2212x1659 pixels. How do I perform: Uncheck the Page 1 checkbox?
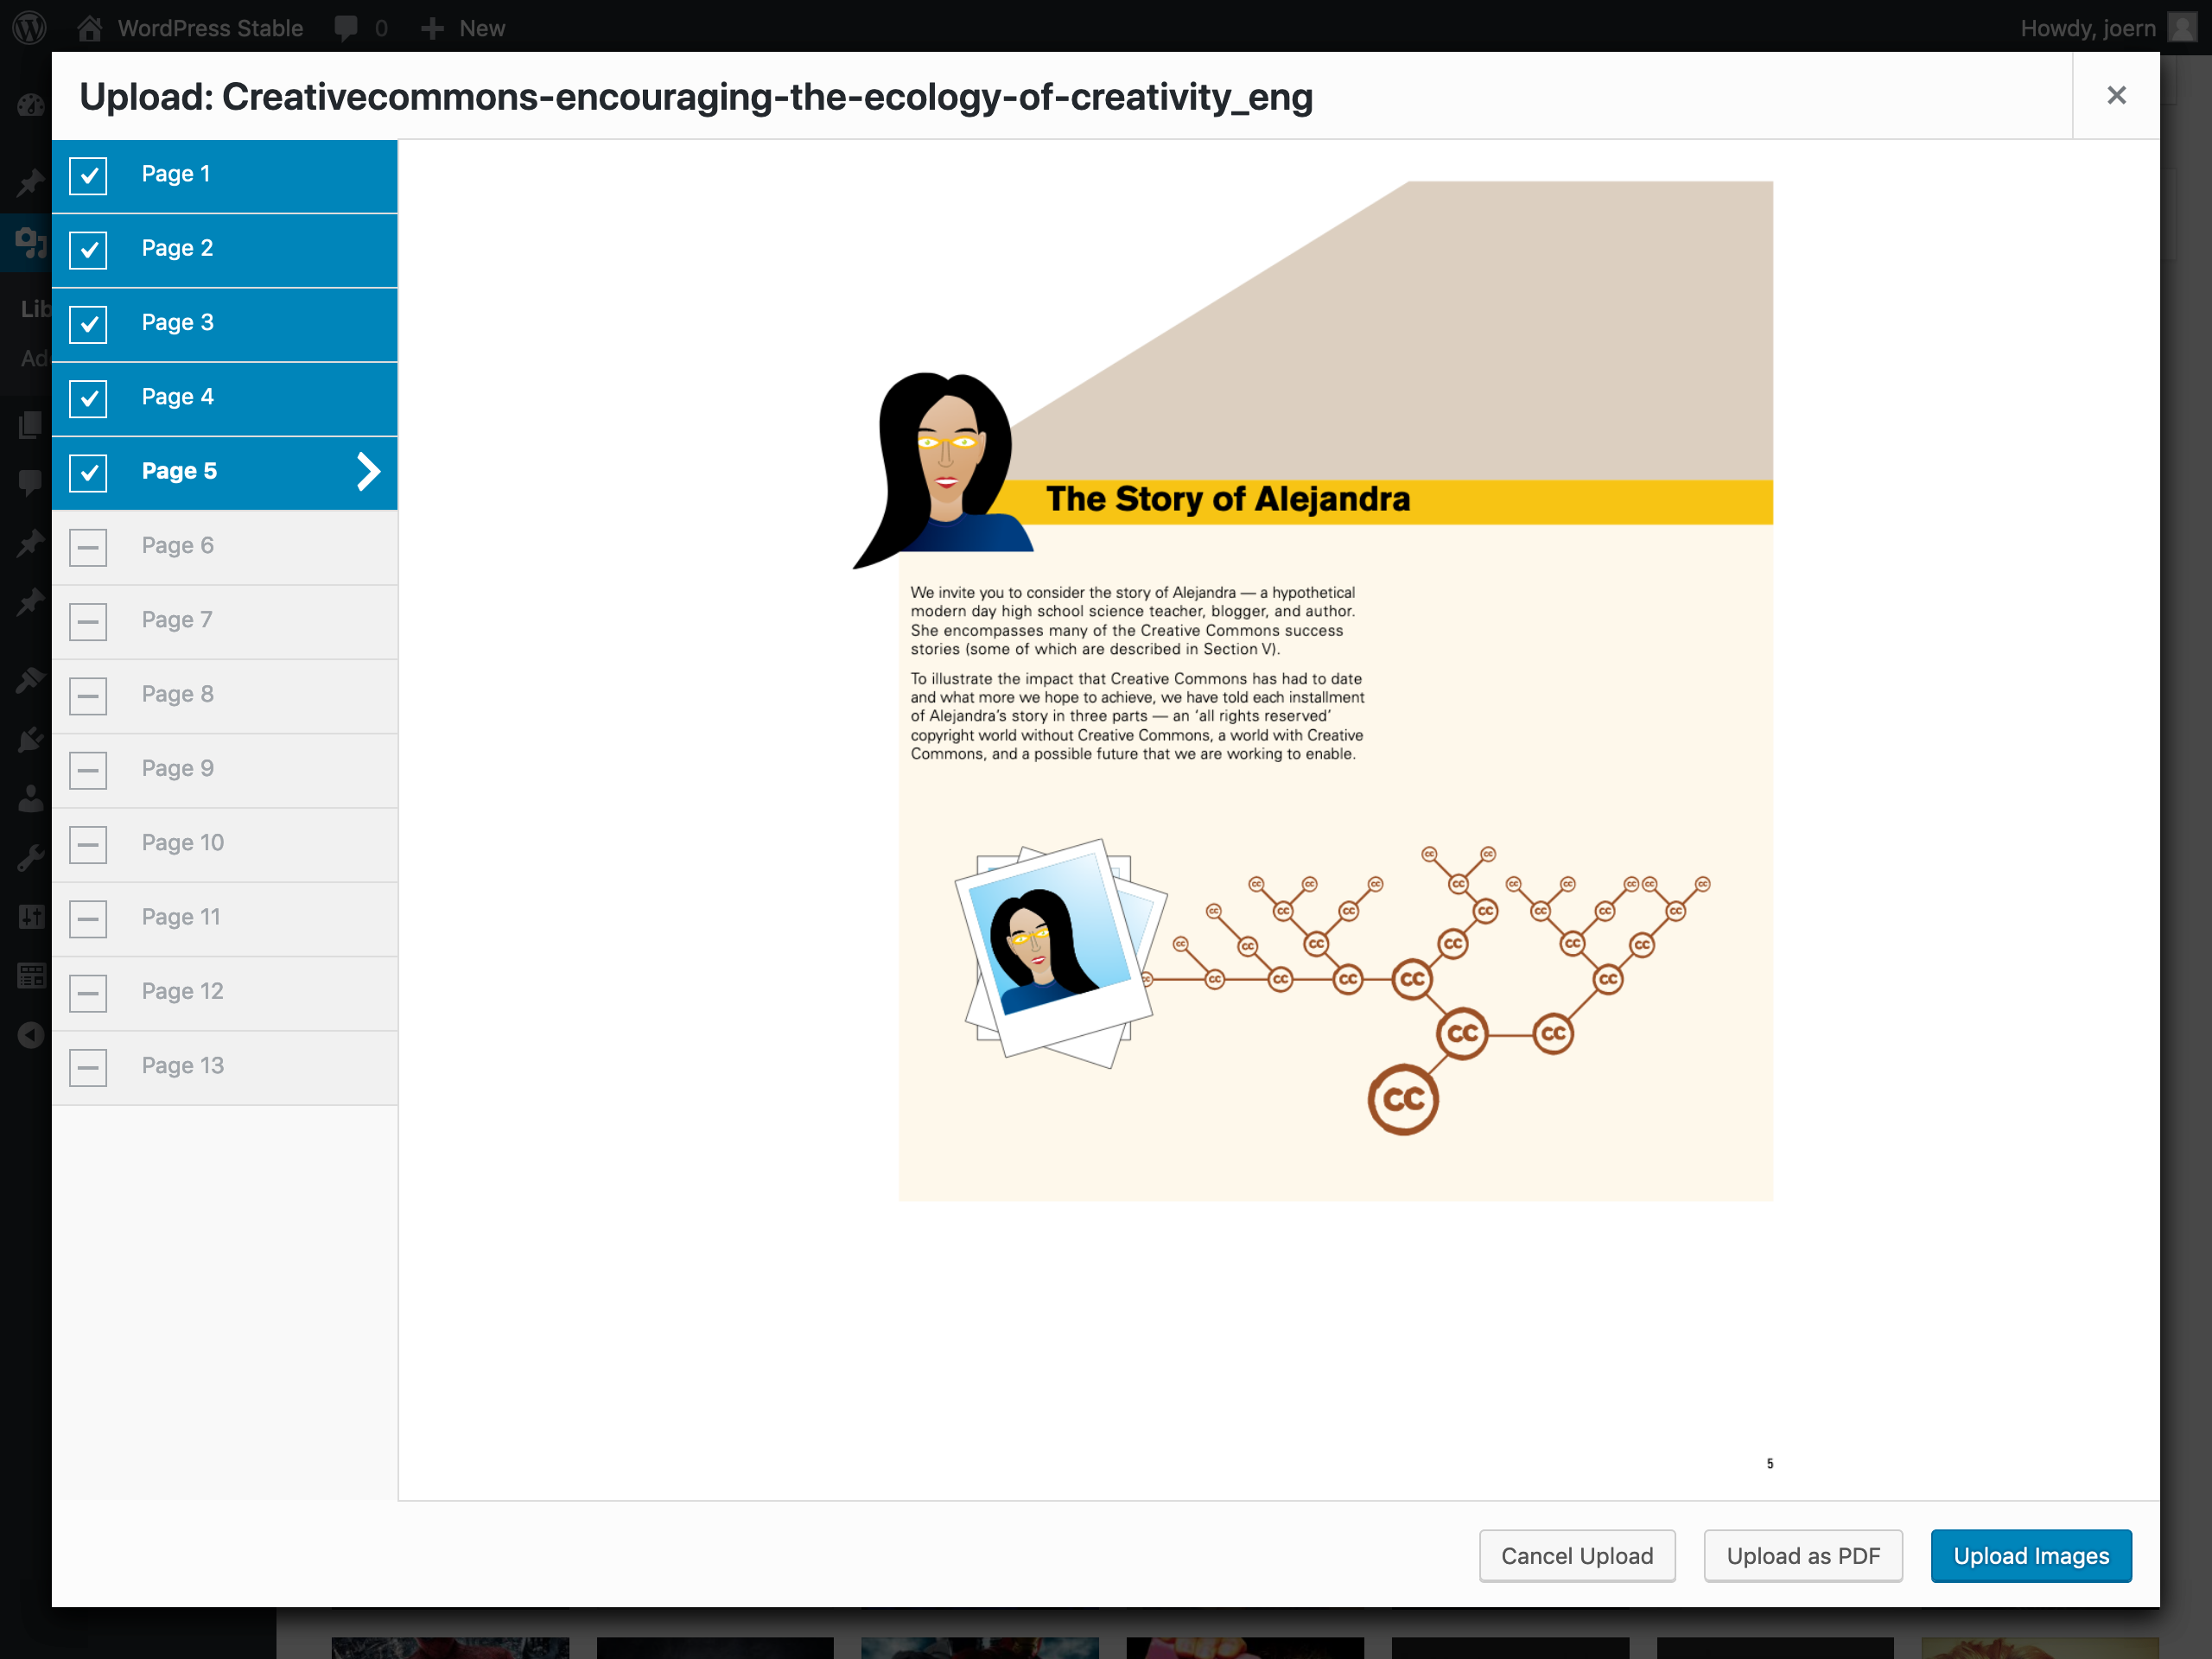click(x=88, y=175)
